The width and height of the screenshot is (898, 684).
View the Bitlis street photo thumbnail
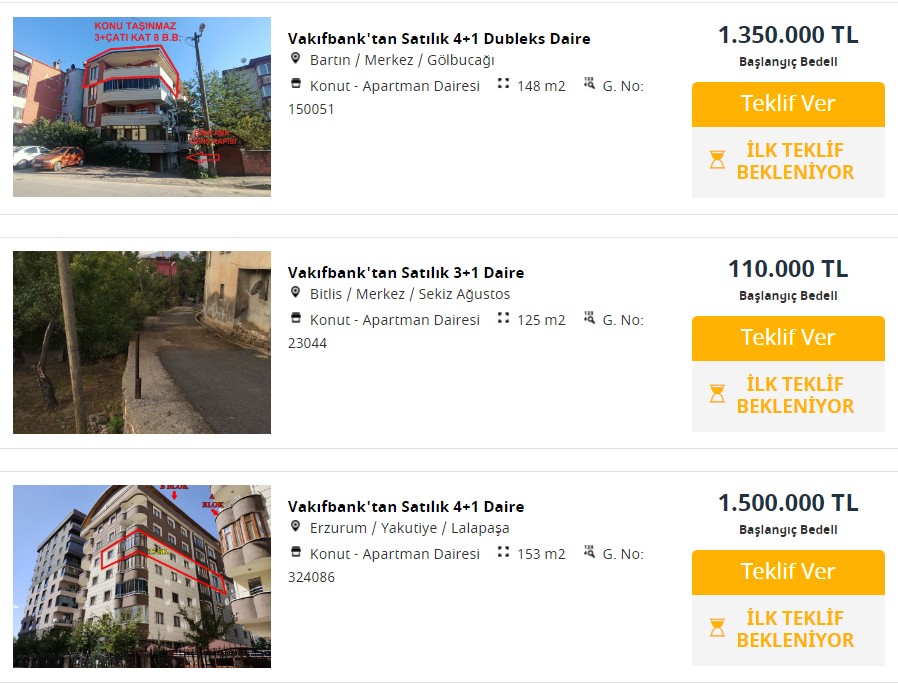click(142, 342)
